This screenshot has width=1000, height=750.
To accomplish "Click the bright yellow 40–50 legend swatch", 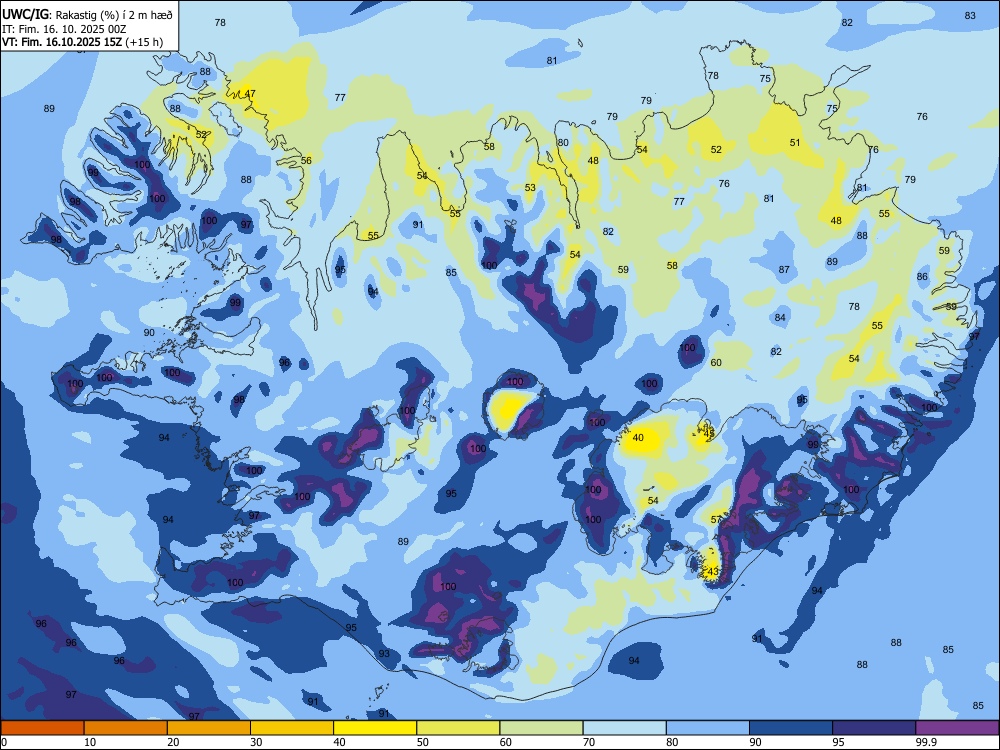I will coord(375,728).
